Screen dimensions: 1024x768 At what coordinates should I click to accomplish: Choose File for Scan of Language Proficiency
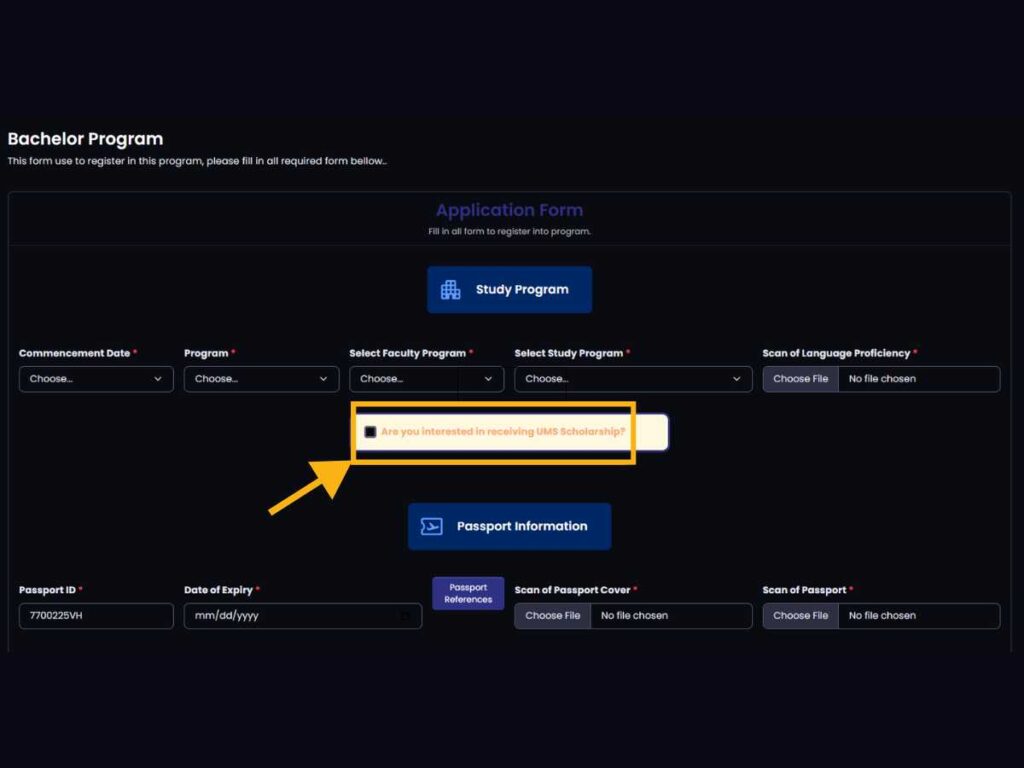(x=800, y=379)
